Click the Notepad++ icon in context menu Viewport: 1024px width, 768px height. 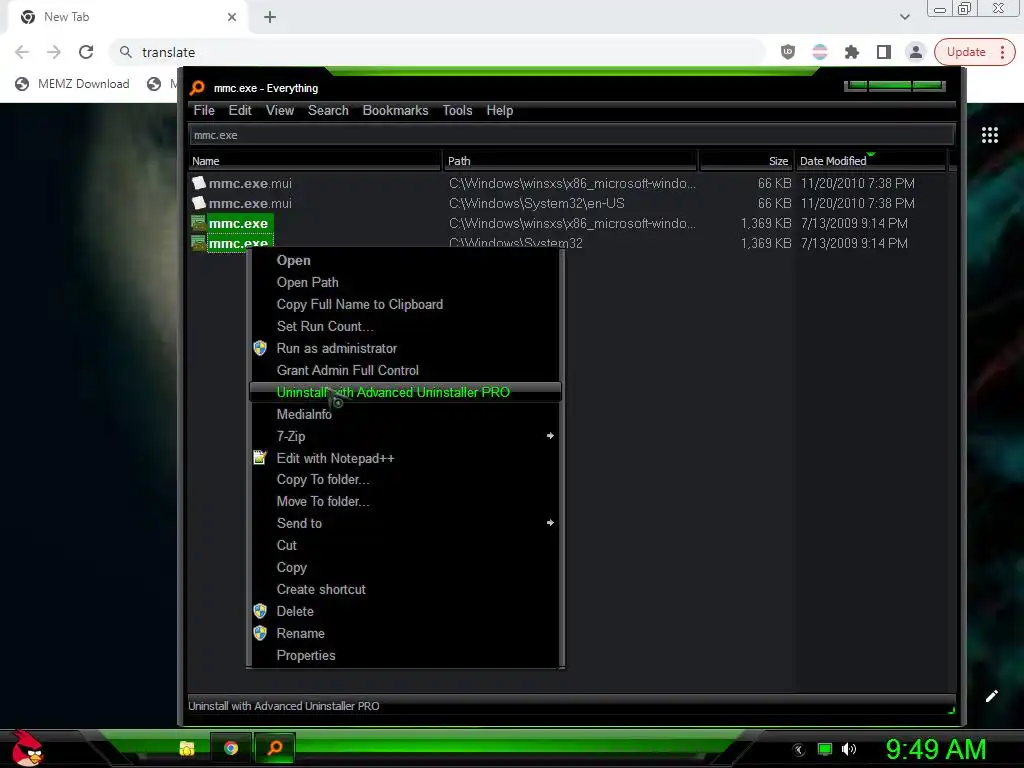point(260,458)
